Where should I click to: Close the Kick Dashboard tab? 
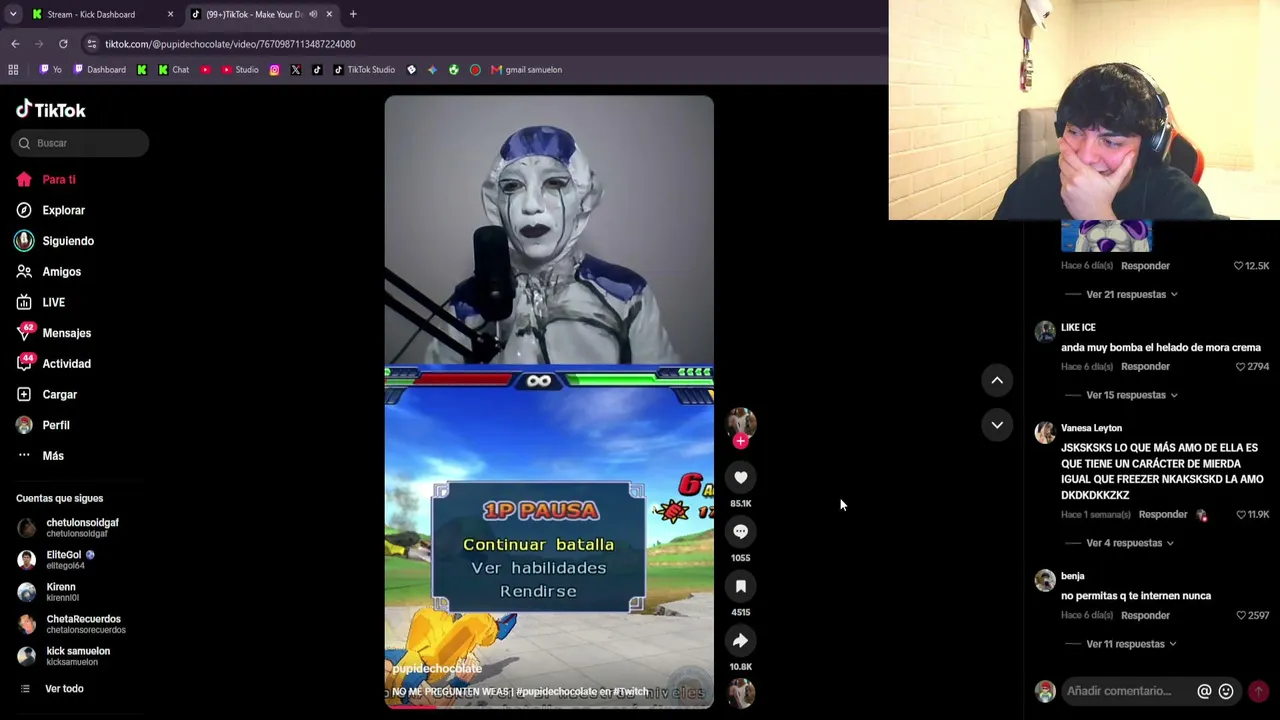[x=170, y=14]
